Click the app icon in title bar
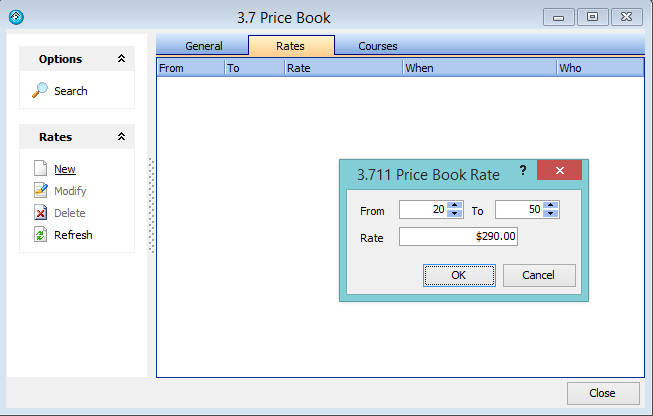653x416 pixels. (15, 17)
